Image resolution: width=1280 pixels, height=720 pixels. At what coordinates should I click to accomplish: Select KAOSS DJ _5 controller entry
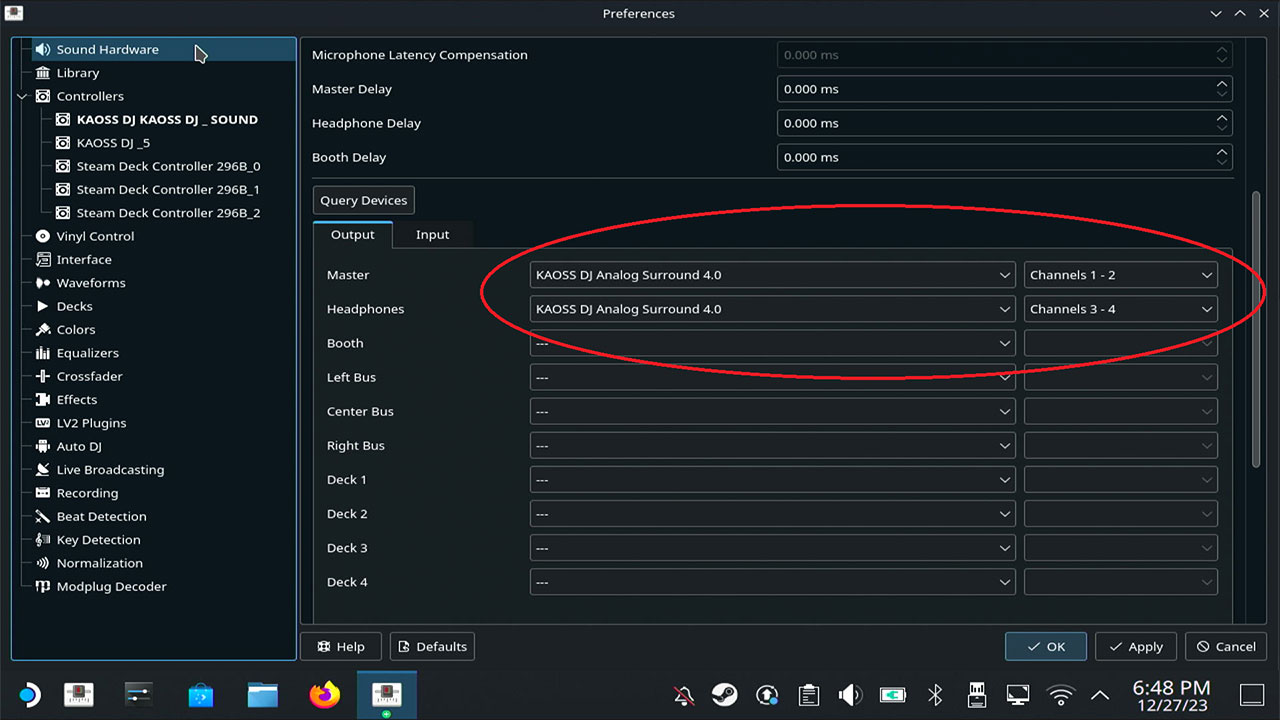pyautogui.click(x=113, y=143)
